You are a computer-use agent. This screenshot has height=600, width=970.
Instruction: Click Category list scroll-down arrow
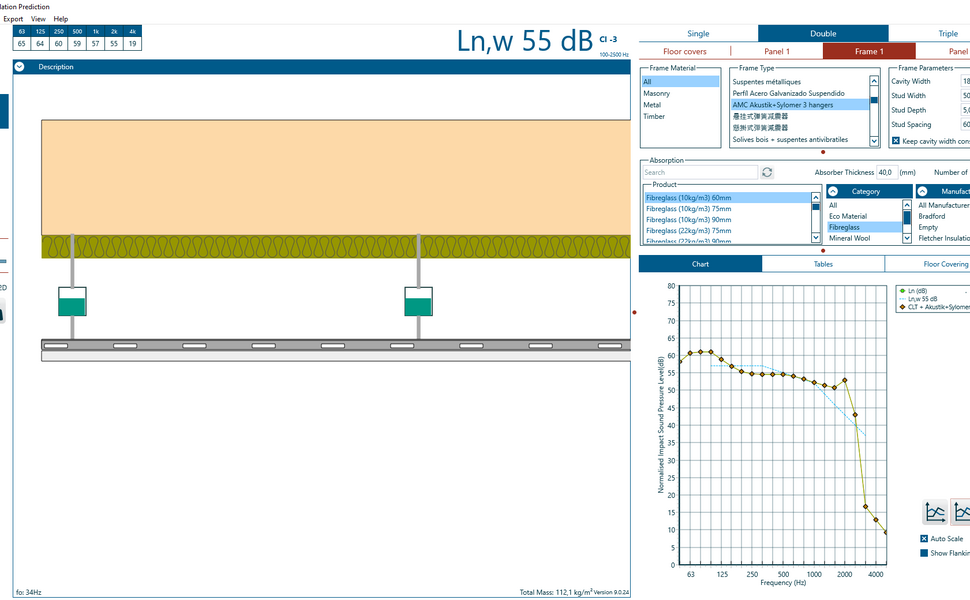908,240
